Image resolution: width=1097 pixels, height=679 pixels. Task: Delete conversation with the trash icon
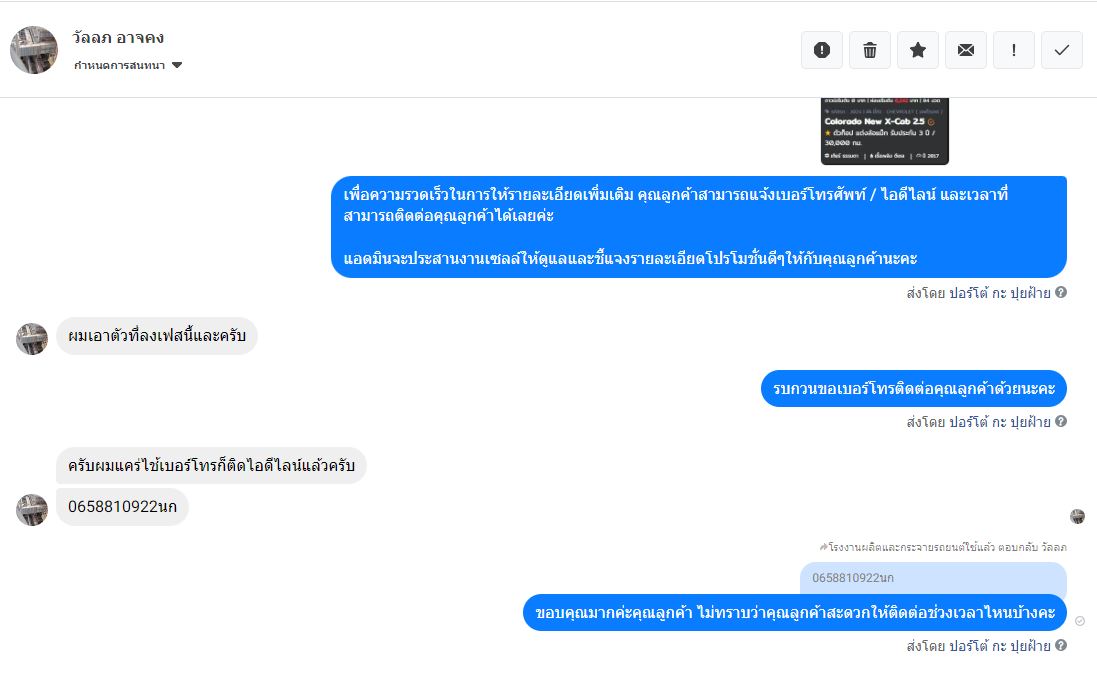(x=870, y=50)
